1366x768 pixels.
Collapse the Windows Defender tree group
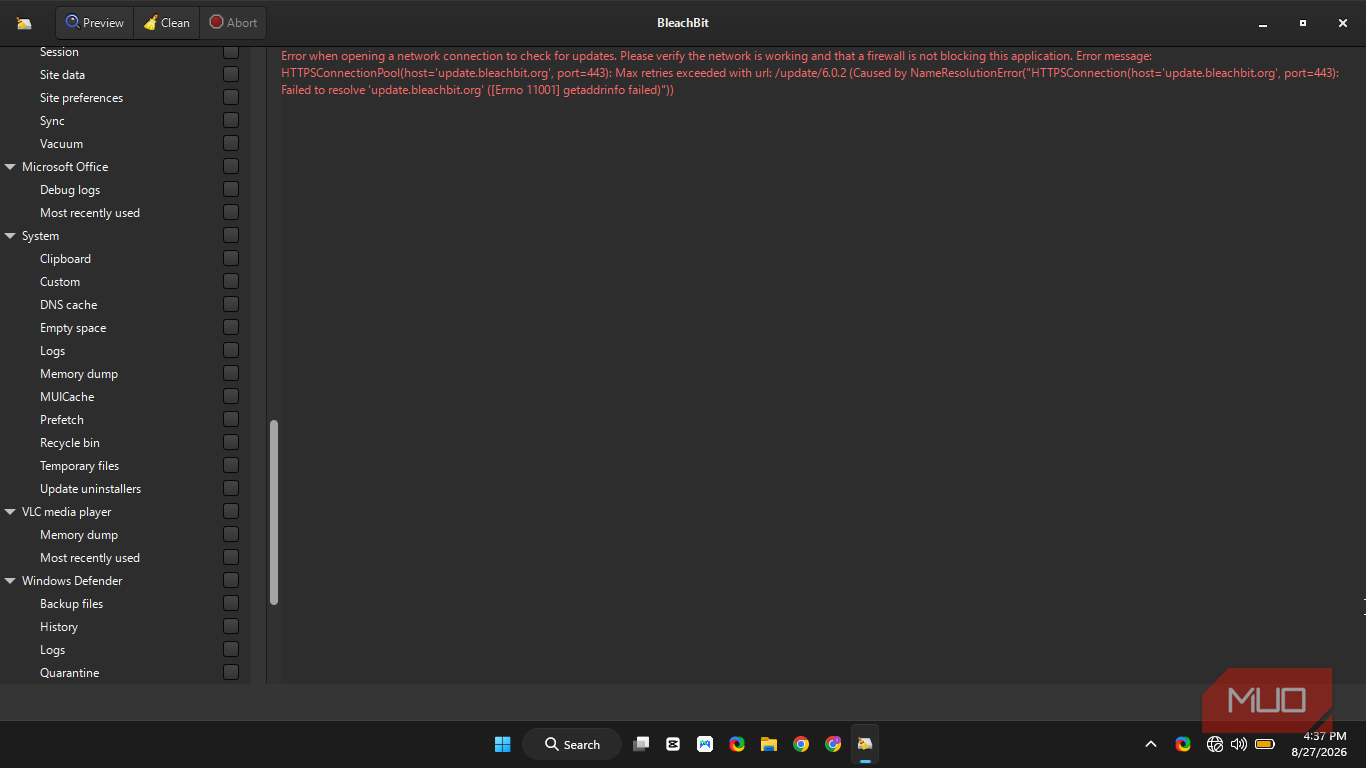click(10, 581)
